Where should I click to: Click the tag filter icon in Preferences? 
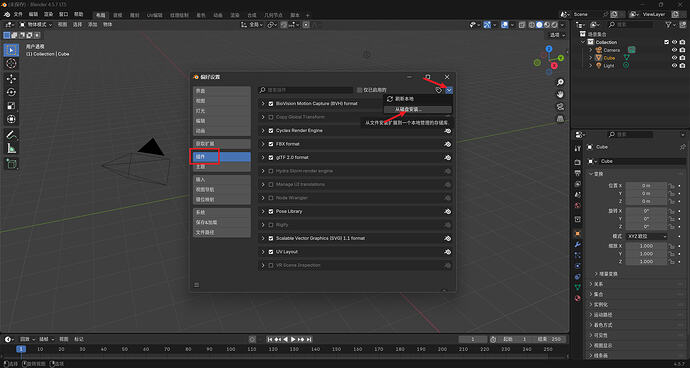click(439, 90)
